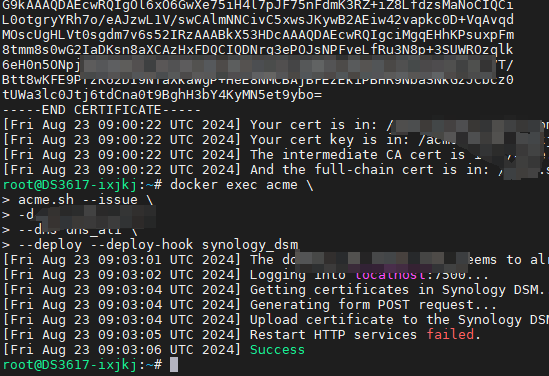Click 'Restart HTTP services' log text
The height and width of the screenshot is (376, 549).
[333, 335]
